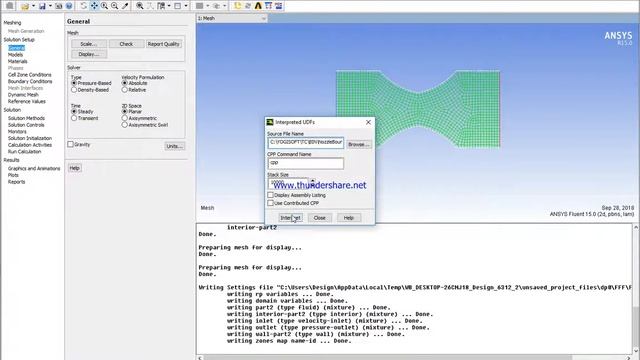Viewport: 640px width, 360px height.
Task: Select Axisymmetric Swirl option
Action: [x=124, y=125]
